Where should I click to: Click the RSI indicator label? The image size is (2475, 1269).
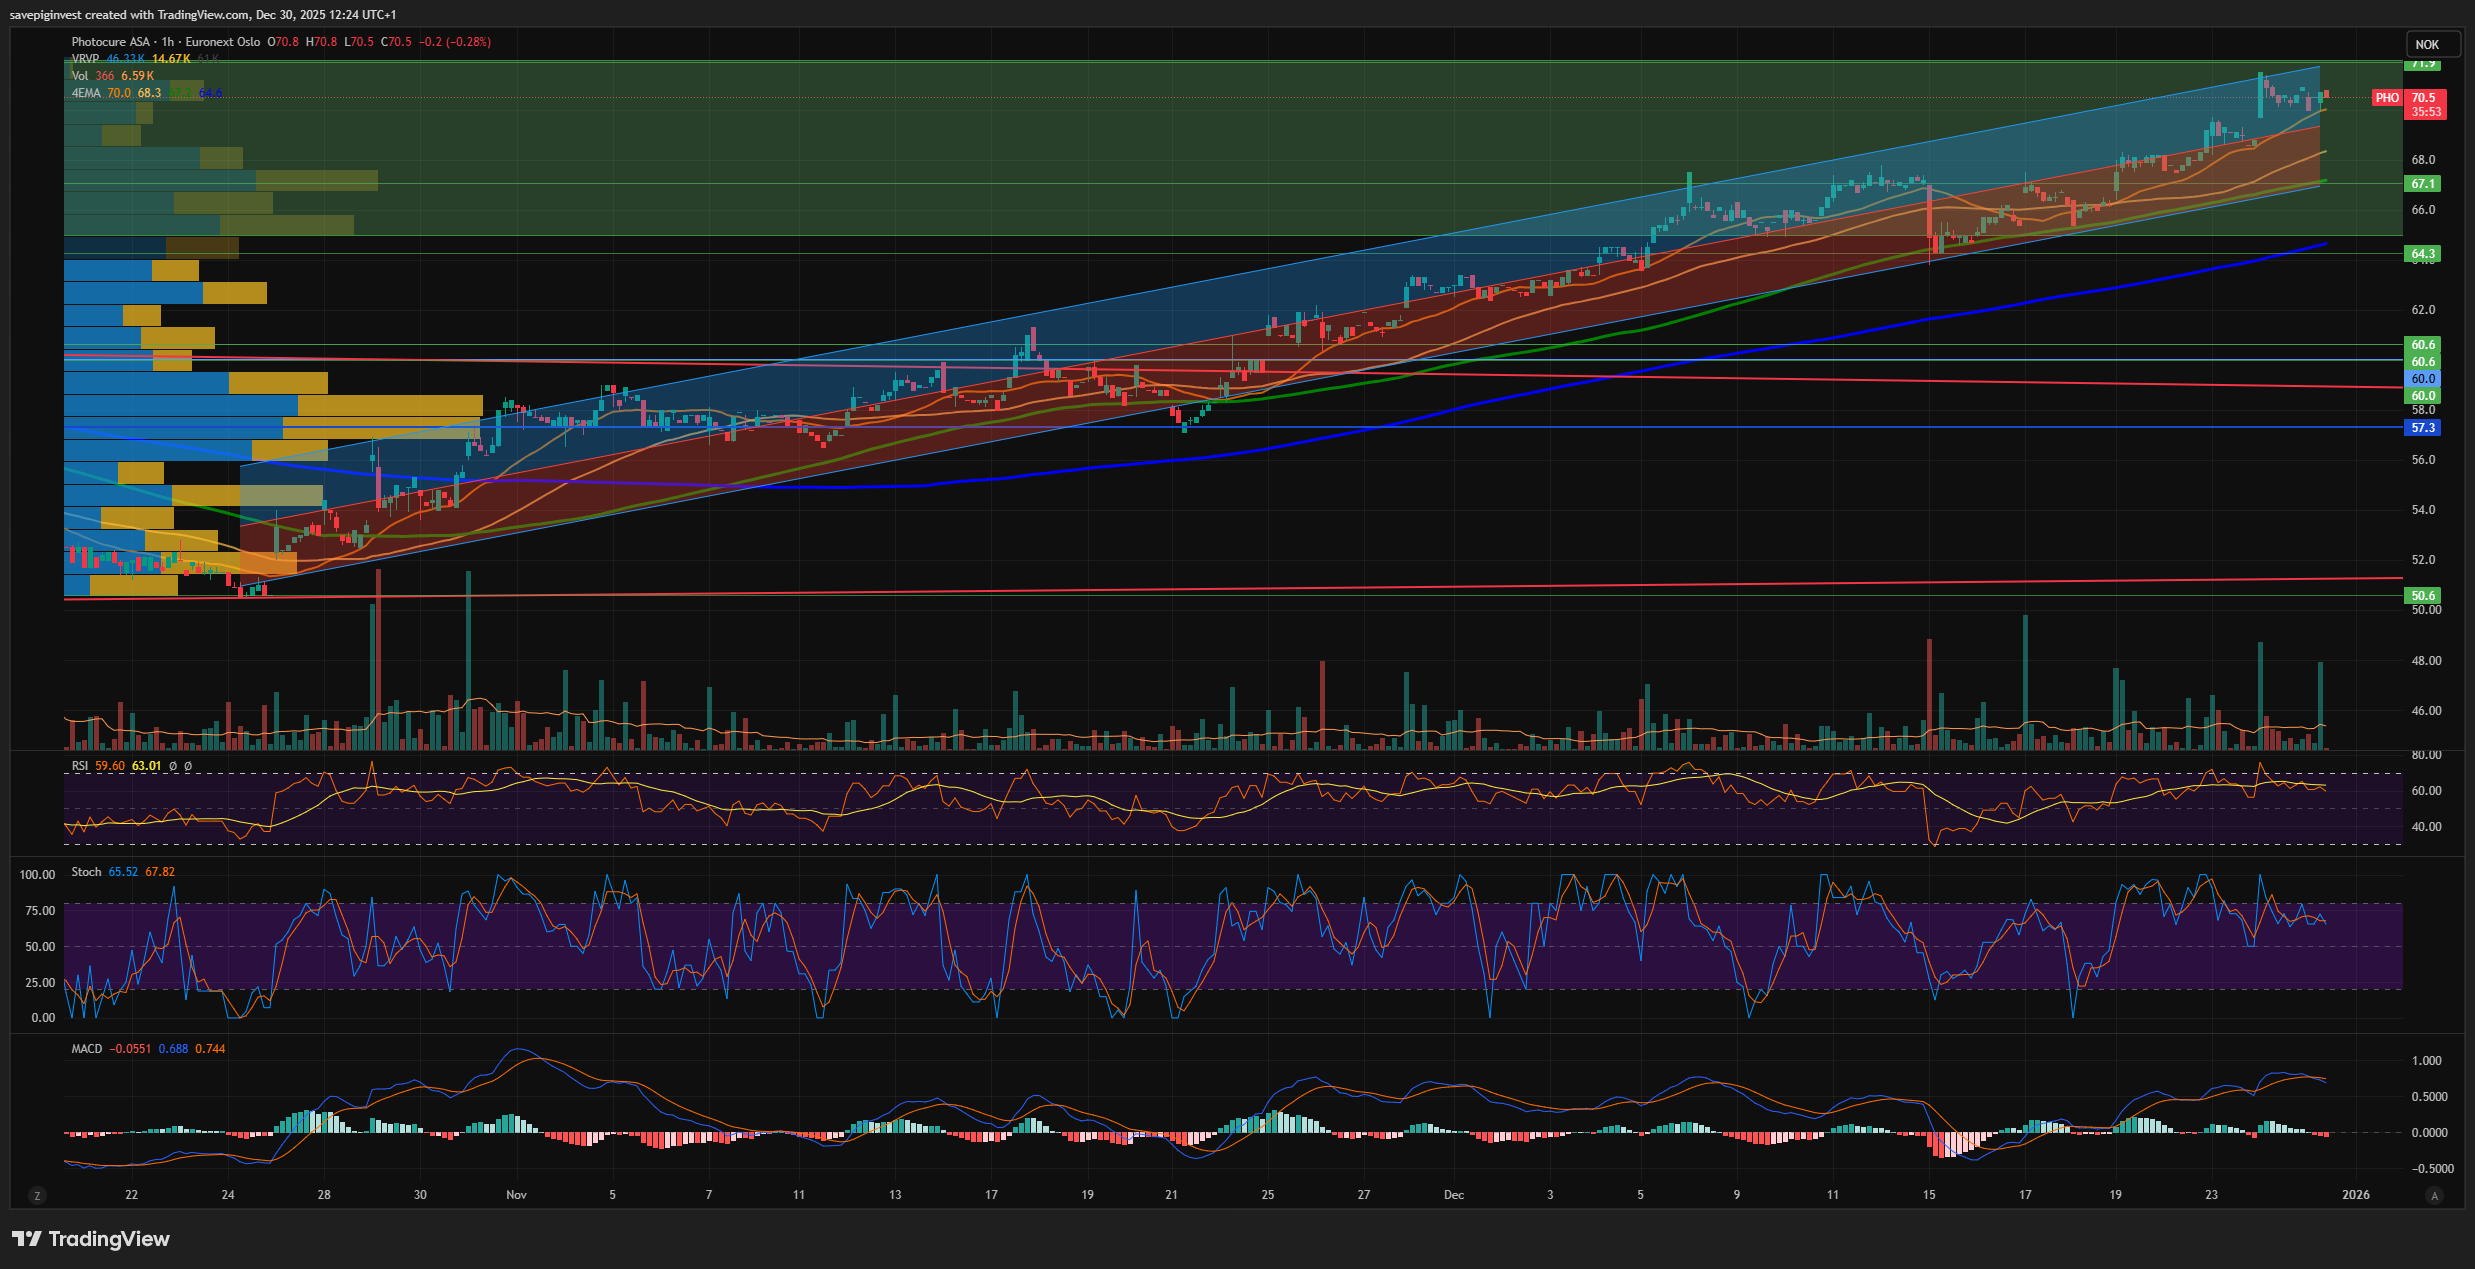pos(80,766)
